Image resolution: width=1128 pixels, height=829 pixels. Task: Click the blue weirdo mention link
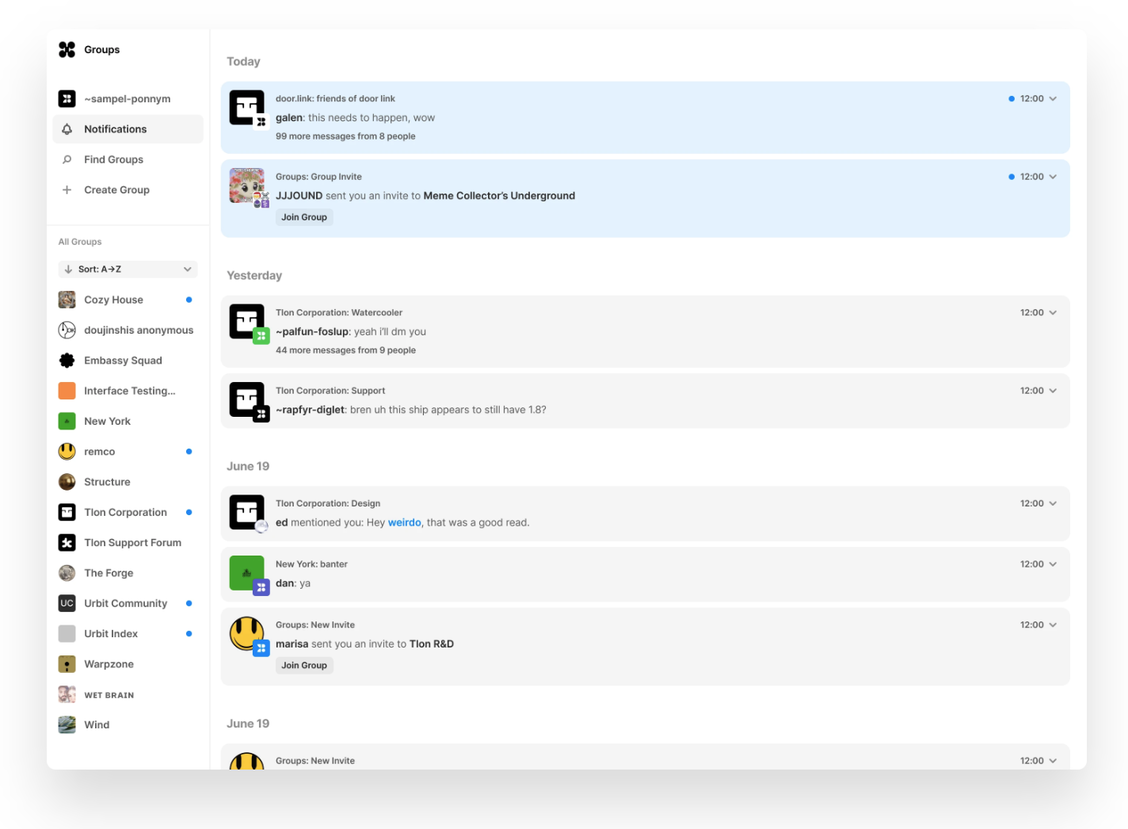[x=404, y=522]
